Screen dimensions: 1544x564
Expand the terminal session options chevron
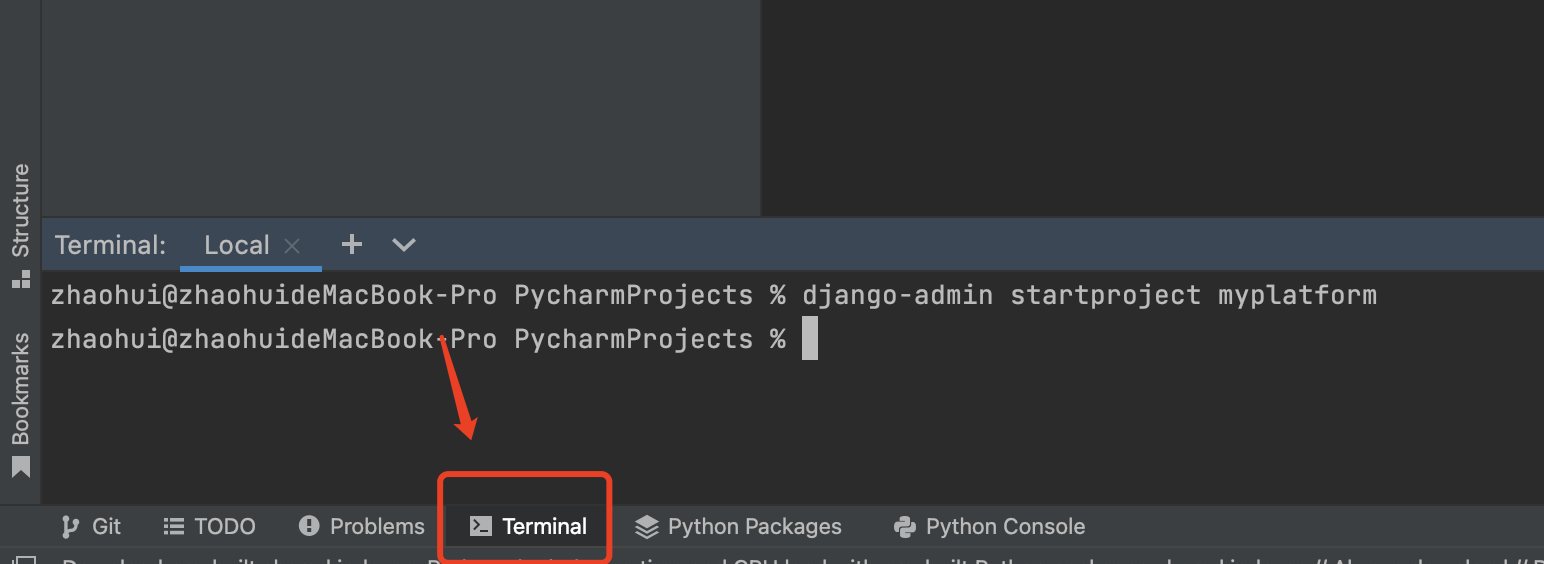[x=403, y=244]
